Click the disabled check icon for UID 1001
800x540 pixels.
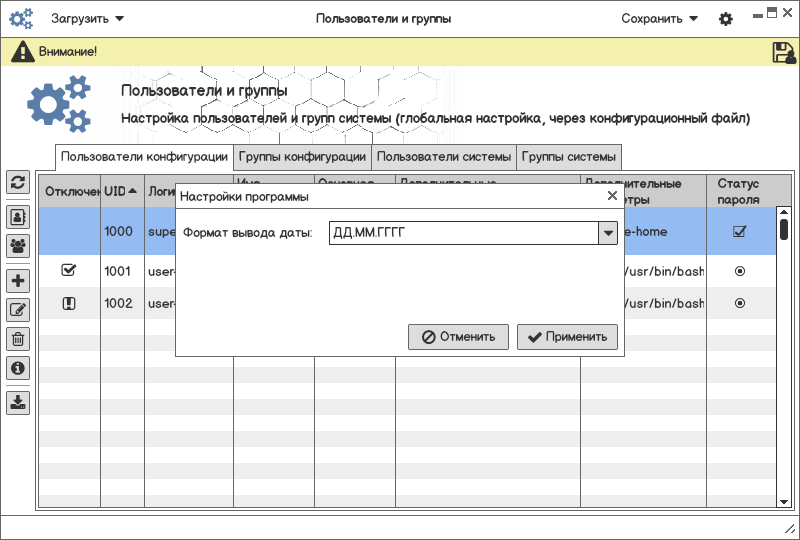(x=68, y=270)
